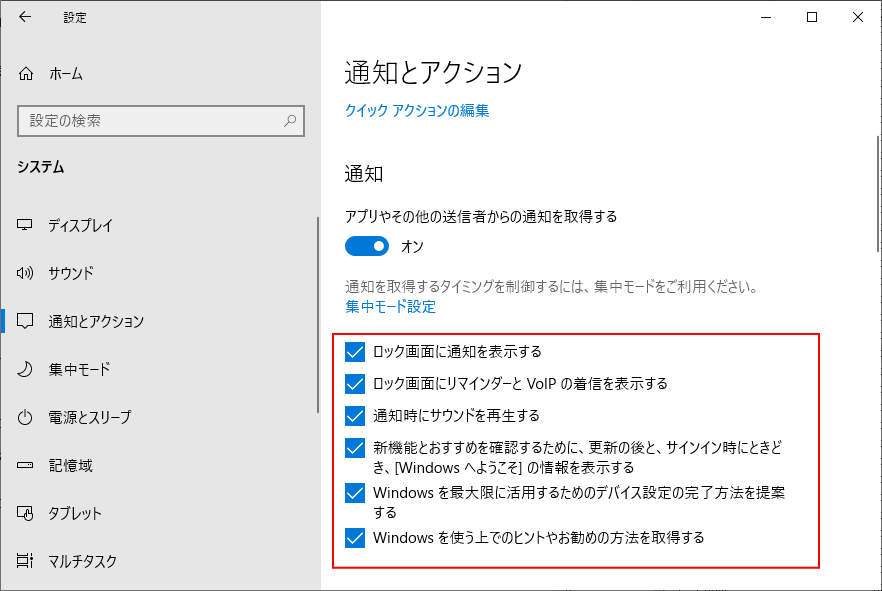This screenshot has height=591, width=882.
Task: Click the 電源とスリープ power icon
Action: pos(25,417)
